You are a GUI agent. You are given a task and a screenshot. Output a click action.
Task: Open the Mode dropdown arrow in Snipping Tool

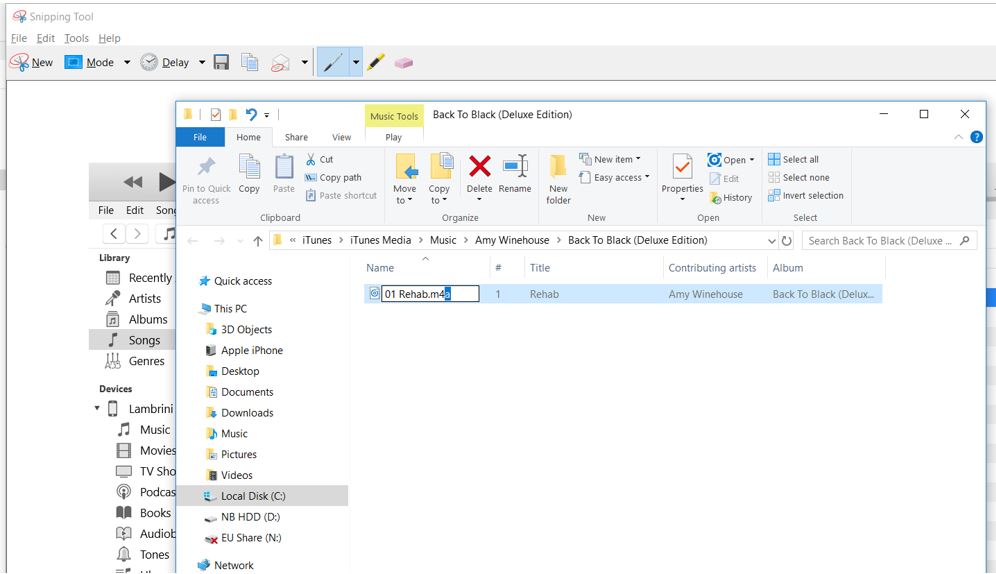pyautogui.click(x=126, y=62)
